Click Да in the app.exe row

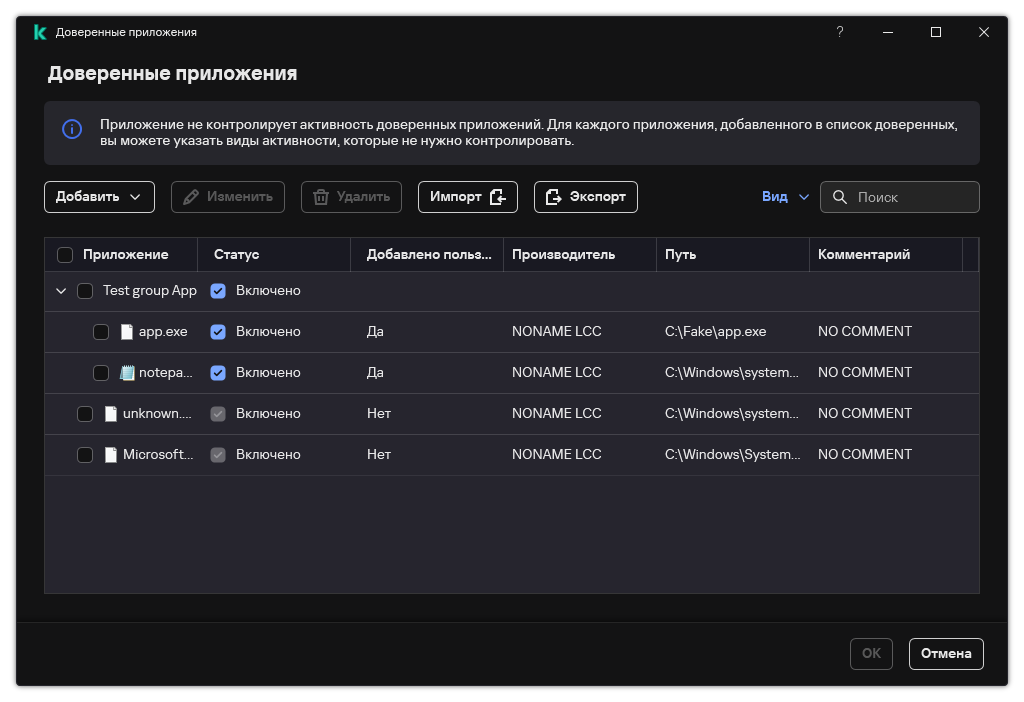(376, 332)
